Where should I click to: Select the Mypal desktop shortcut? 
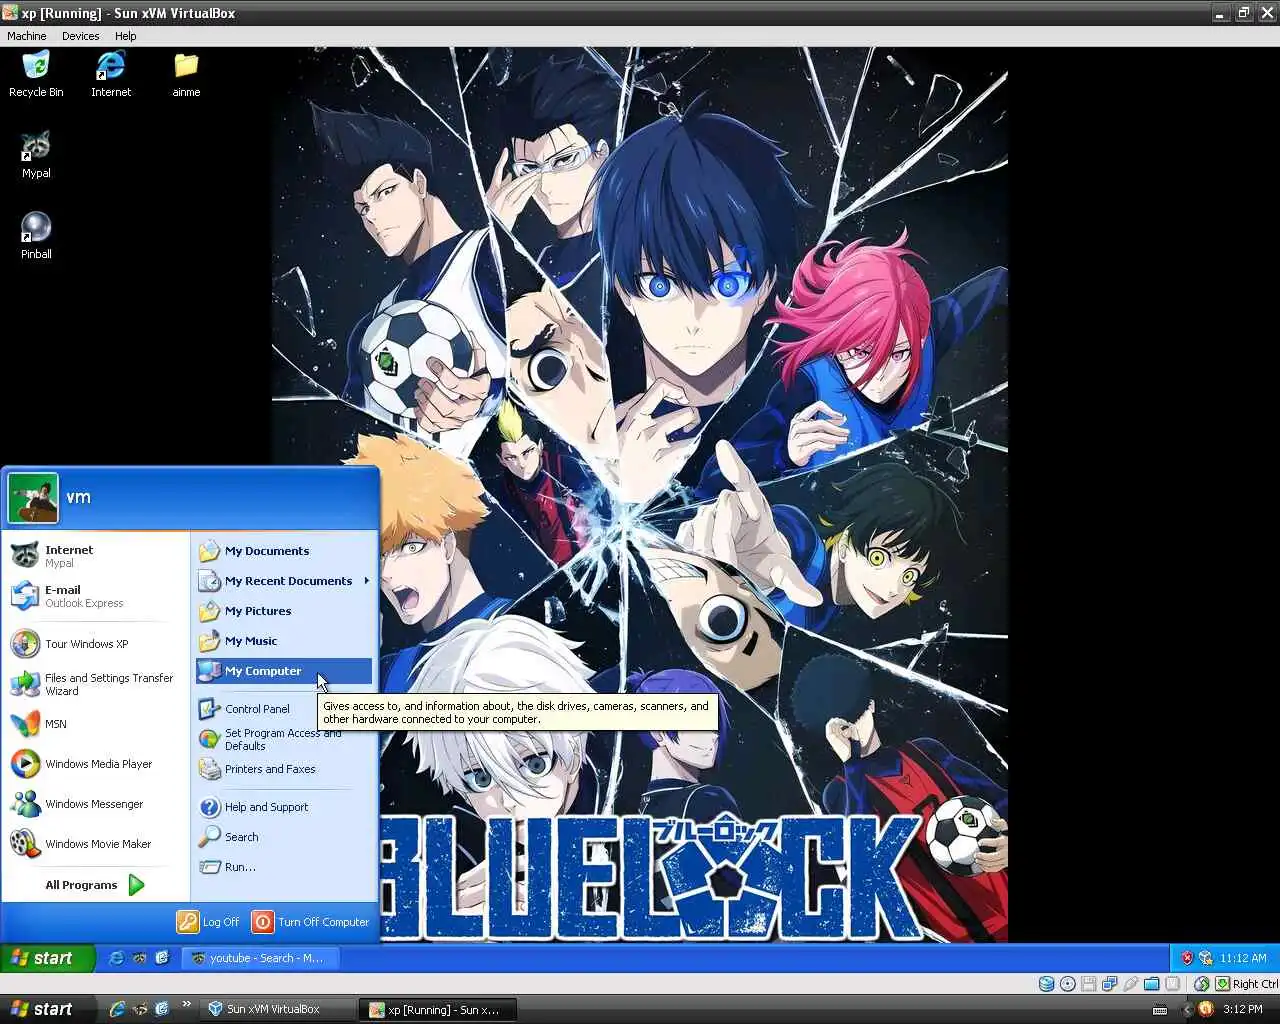point(36,155)
